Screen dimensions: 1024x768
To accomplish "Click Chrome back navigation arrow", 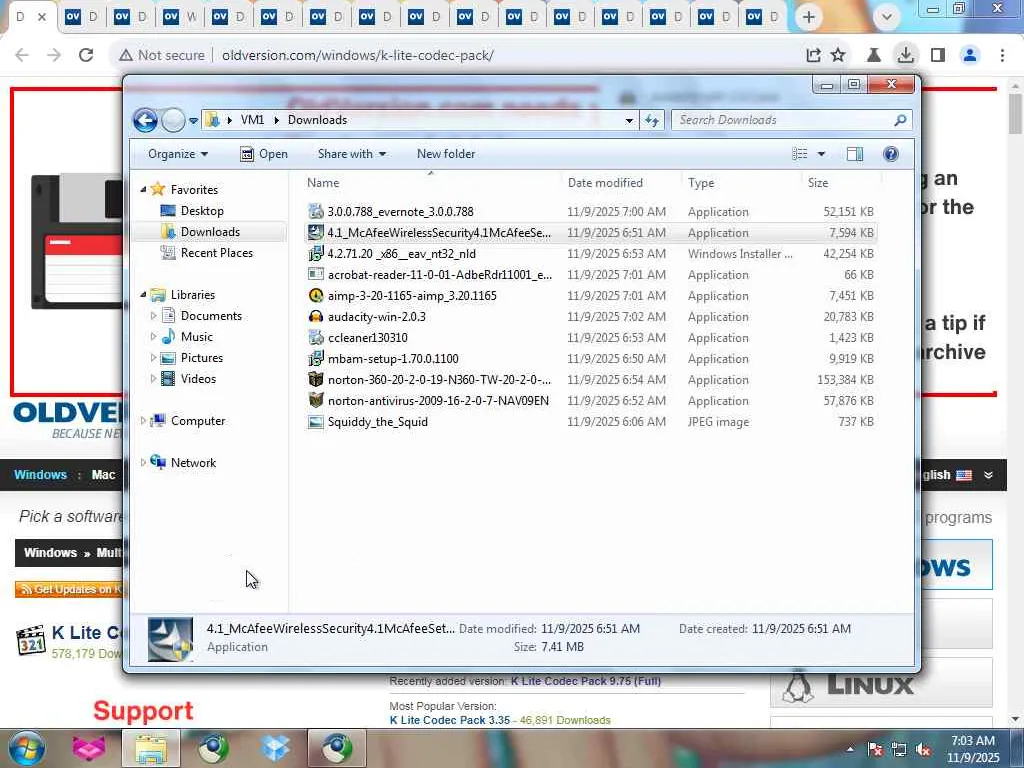I will (22, 55).
